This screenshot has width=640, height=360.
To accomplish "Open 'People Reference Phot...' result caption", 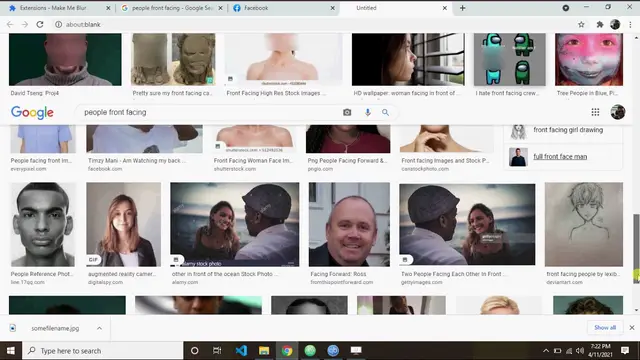I will 42,274.
